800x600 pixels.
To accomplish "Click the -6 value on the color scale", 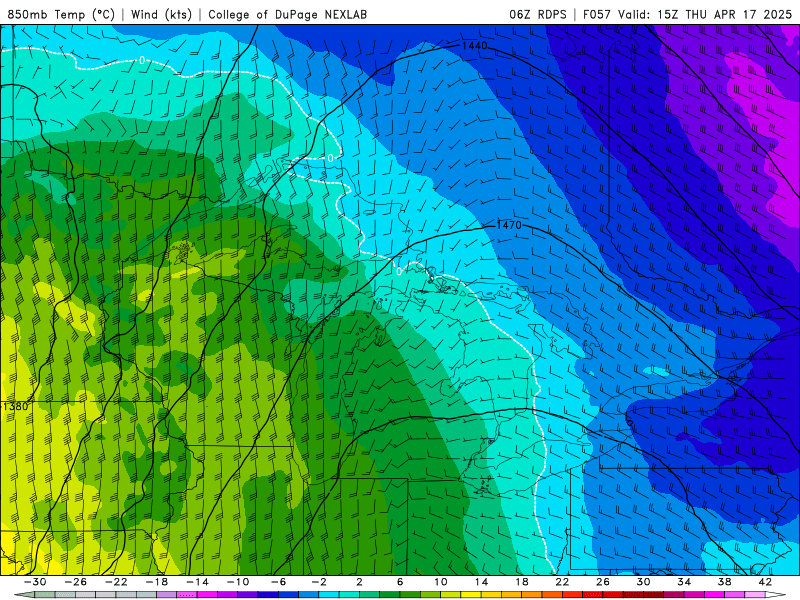I will (x=278, y=582).
